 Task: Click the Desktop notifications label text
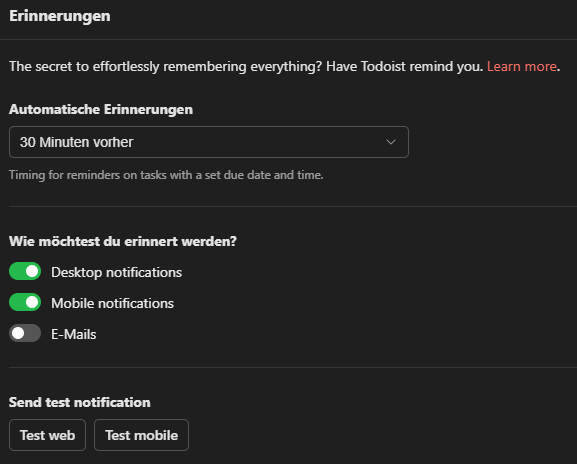pos(116,272)
